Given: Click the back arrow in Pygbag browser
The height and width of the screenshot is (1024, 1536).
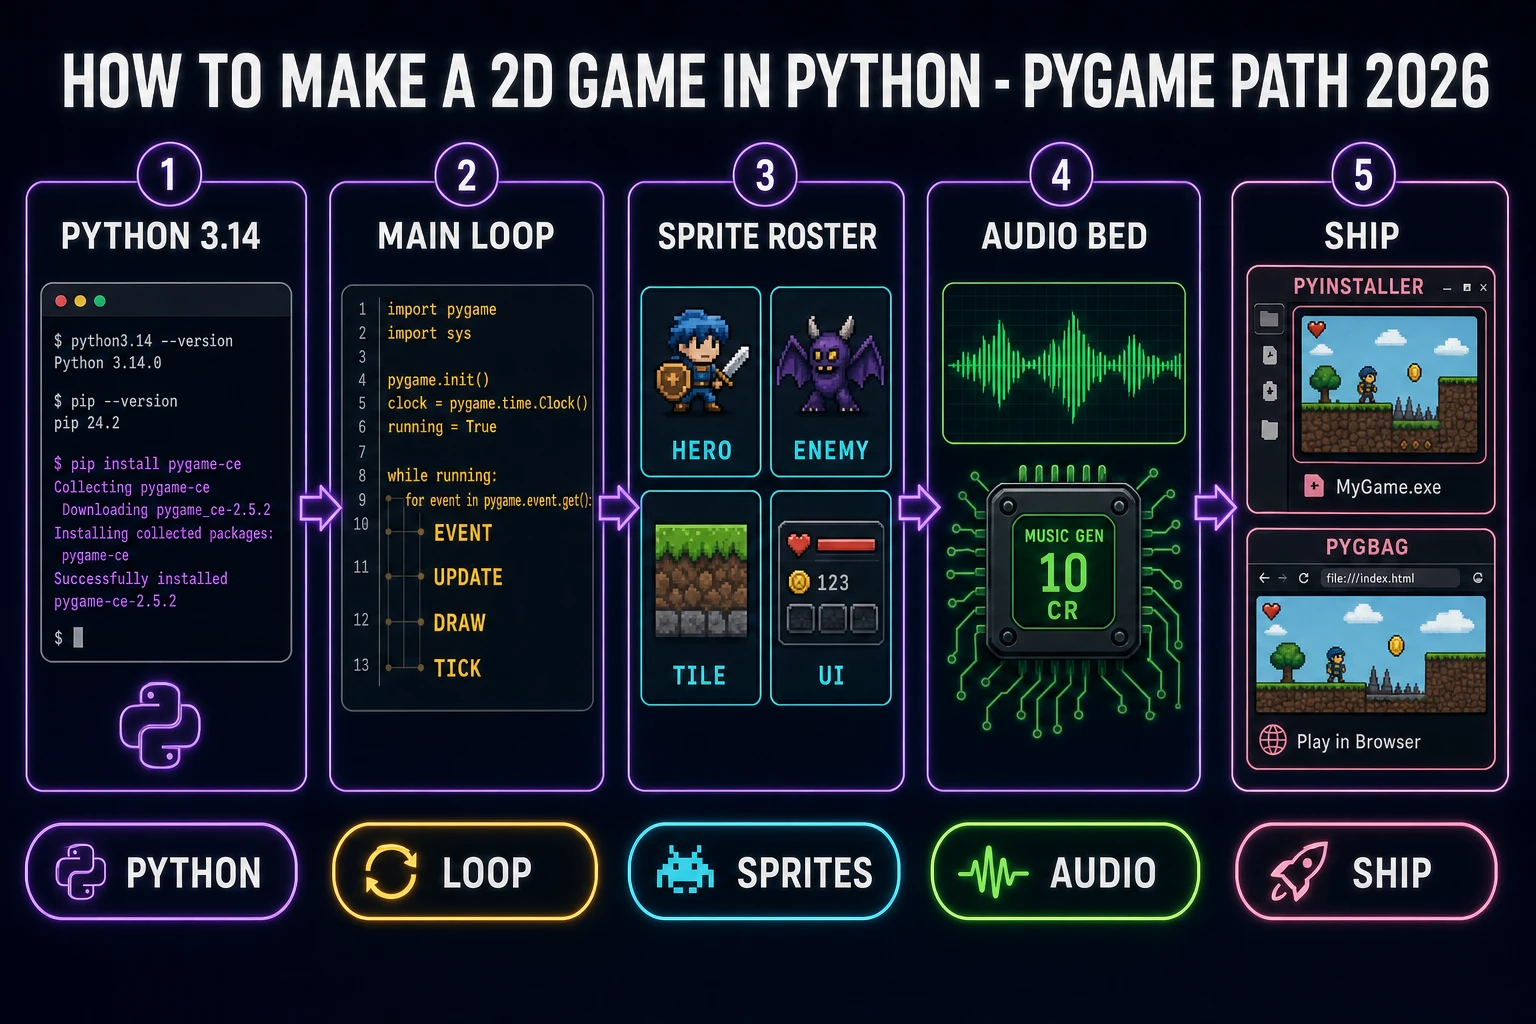Looking at the screenshot, I should click(1265, 578).
